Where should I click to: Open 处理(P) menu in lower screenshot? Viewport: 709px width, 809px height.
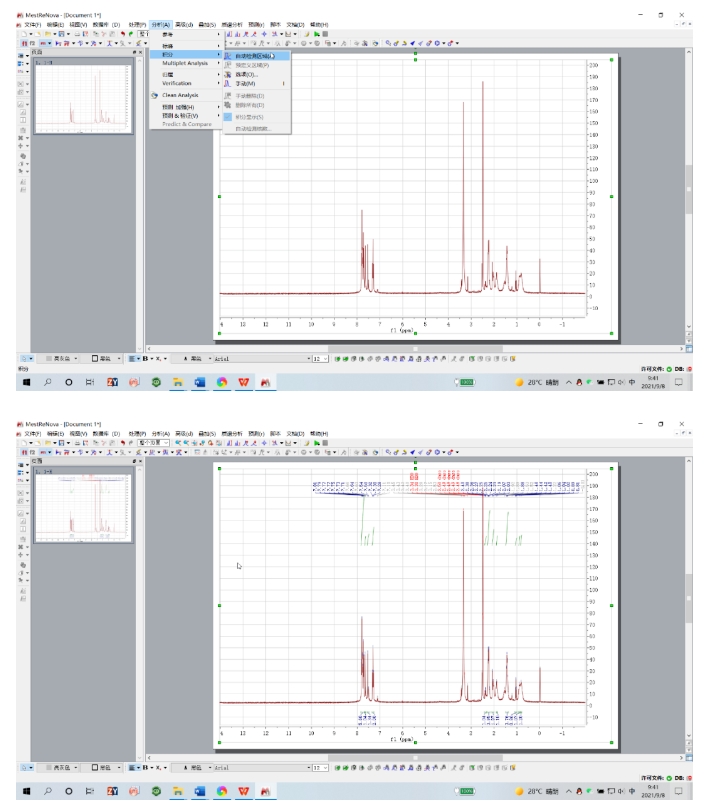pyautogui.click(x=137, y=434)
